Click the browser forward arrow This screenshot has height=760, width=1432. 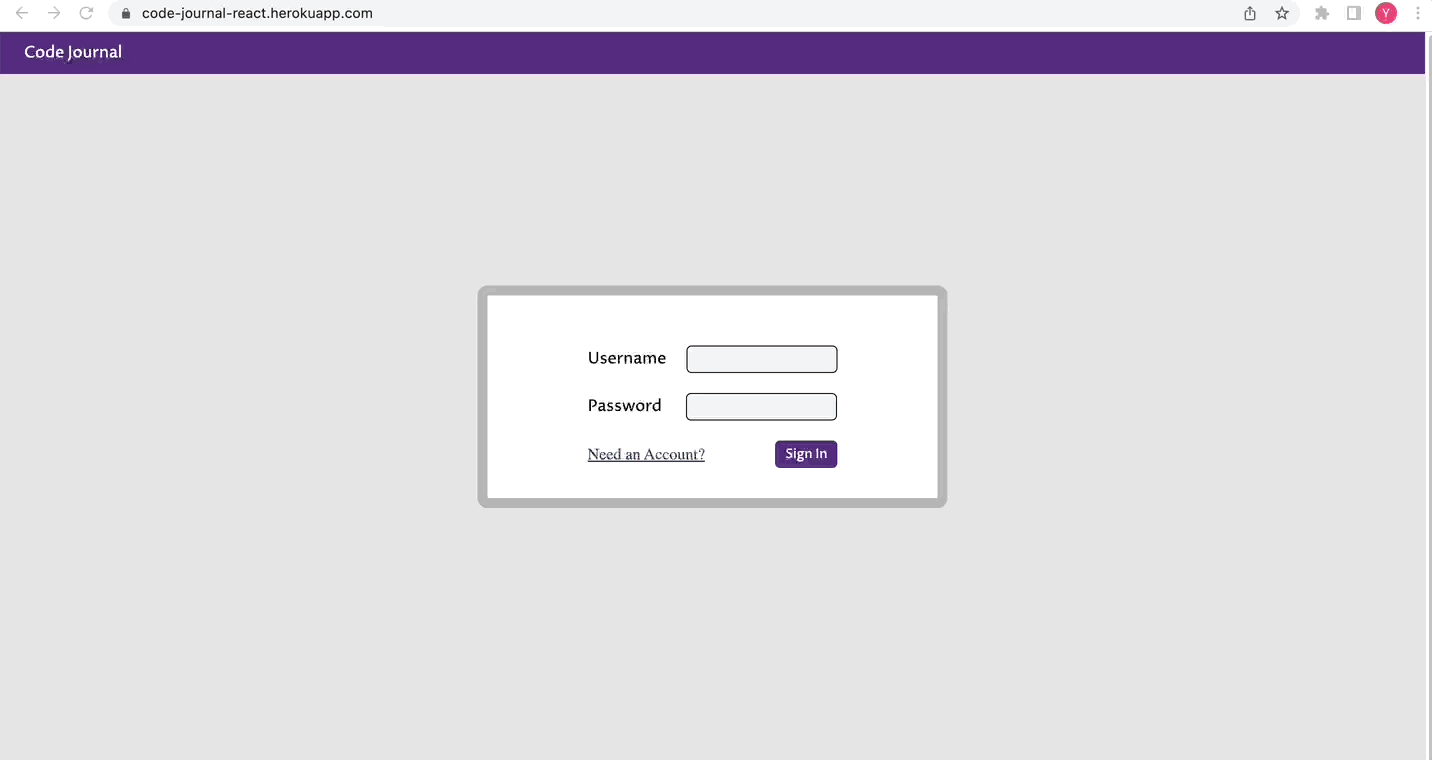pos(54,13)
